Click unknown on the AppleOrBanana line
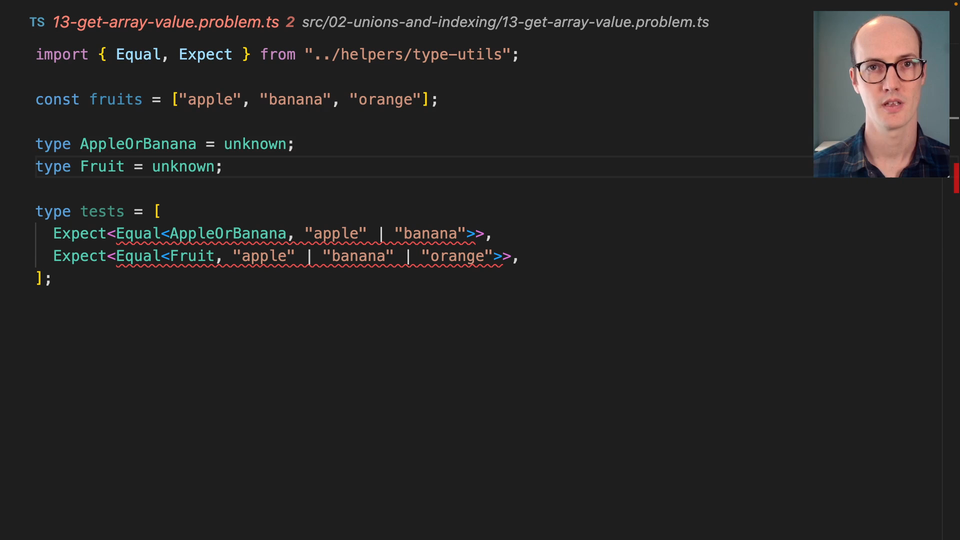 coord(255,144)
